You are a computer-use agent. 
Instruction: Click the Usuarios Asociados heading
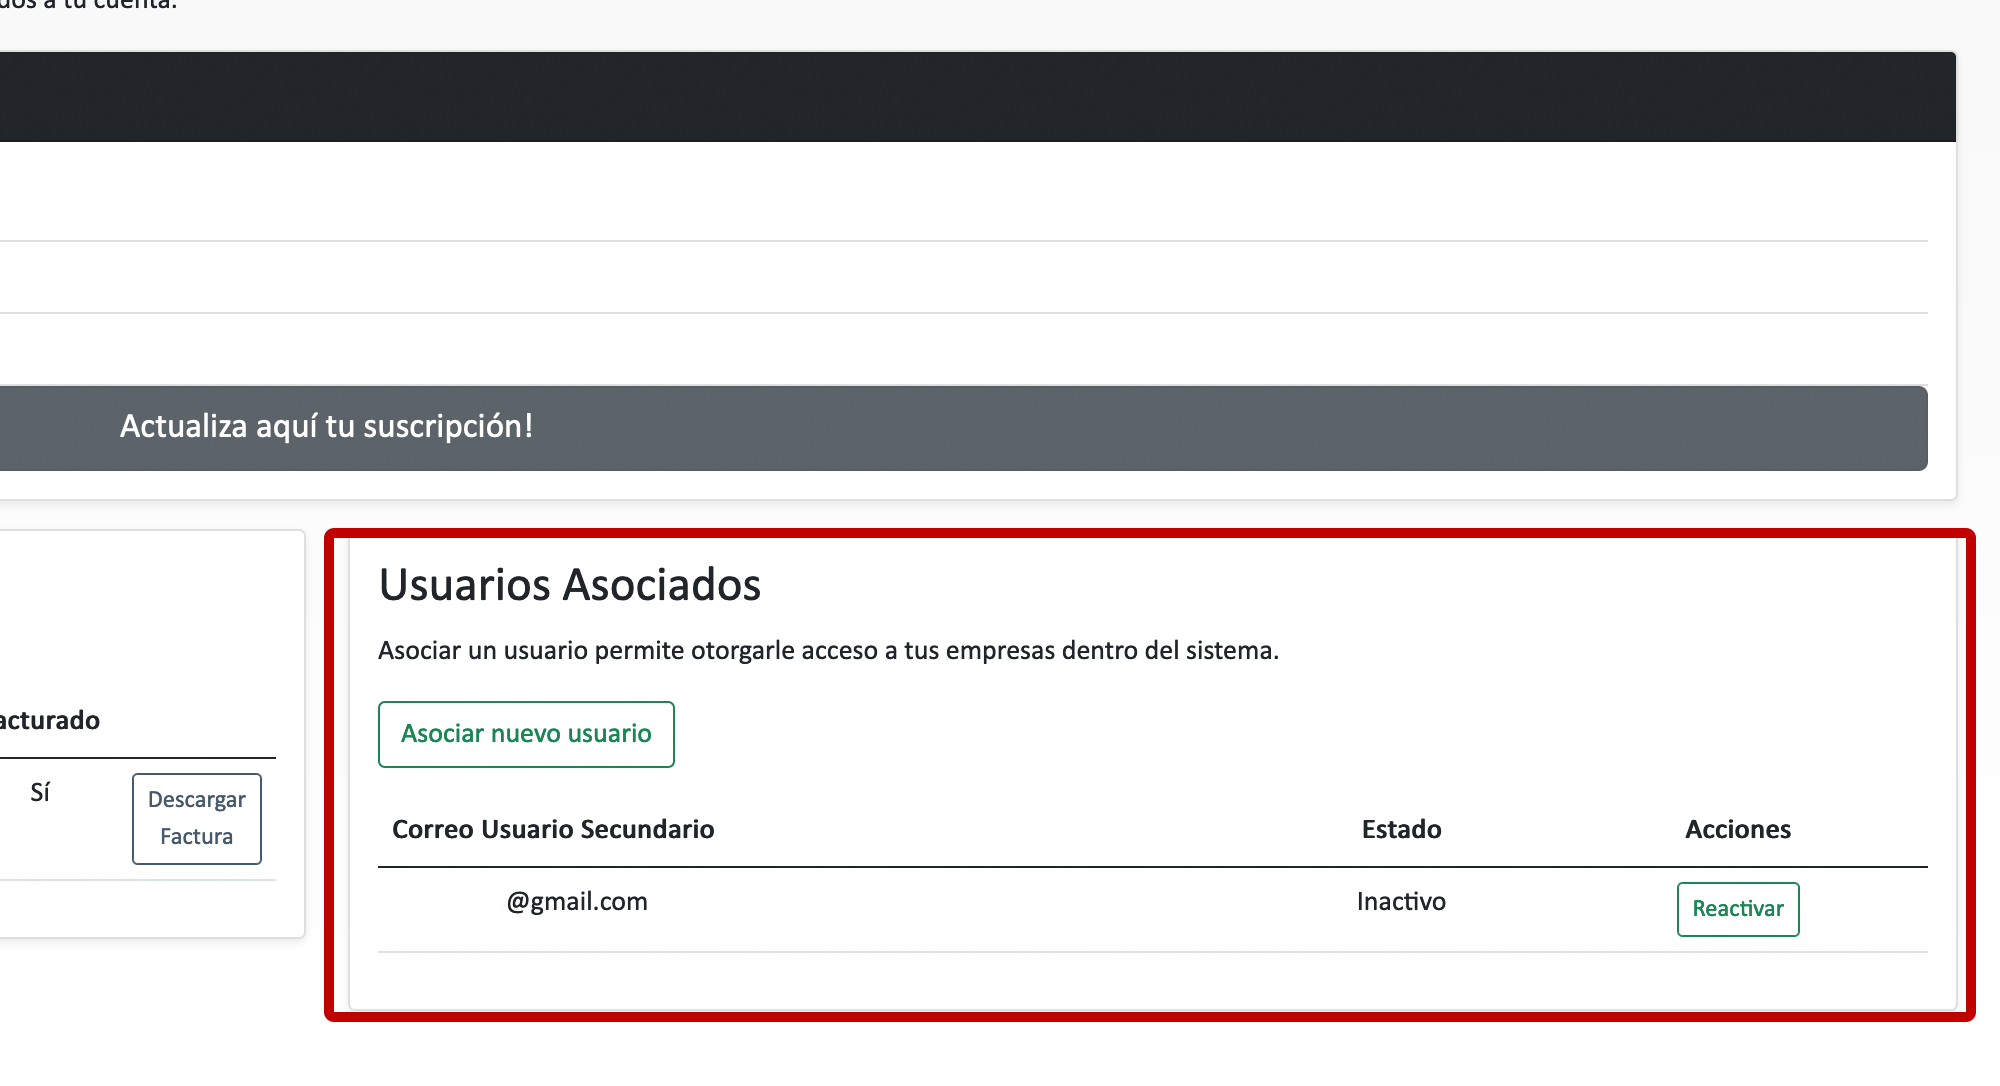pyautogui.click(x=569, y=585)
